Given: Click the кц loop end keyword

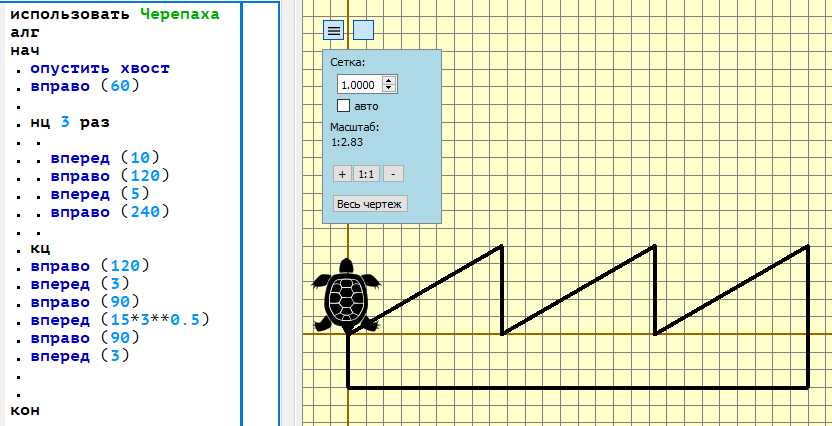Looking at the screenshot, I should pyautogui.click(x=40, y=249).
